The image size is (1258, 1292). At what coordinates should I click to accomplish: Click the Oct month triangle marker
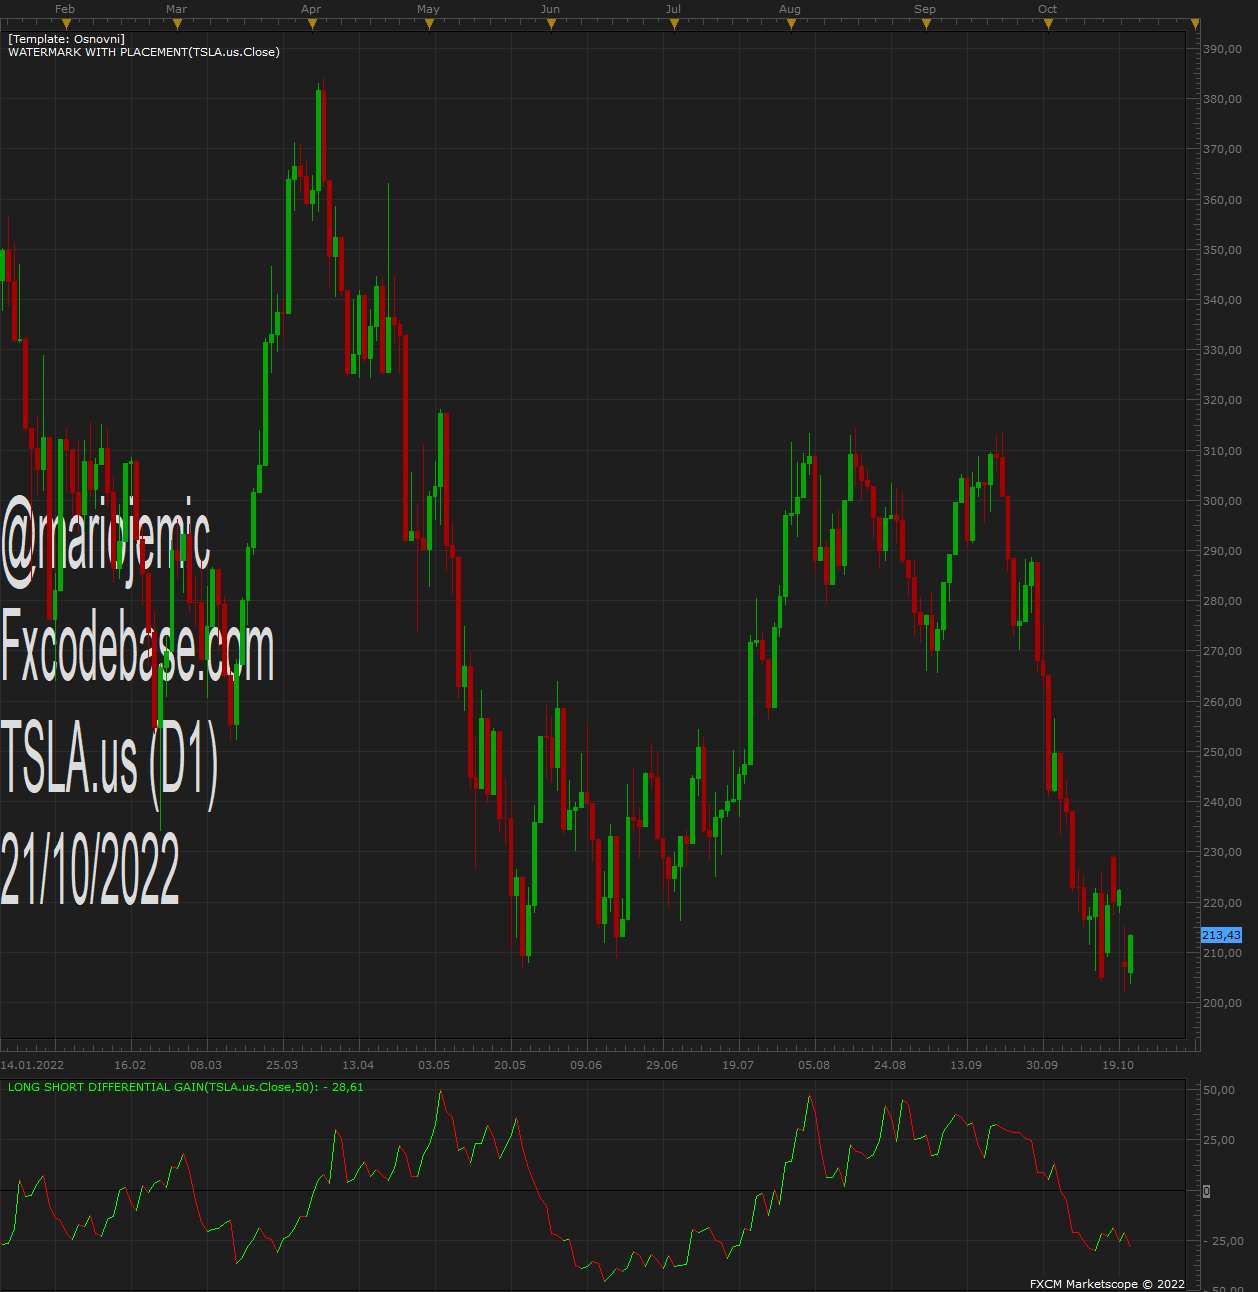point(1048,24)
